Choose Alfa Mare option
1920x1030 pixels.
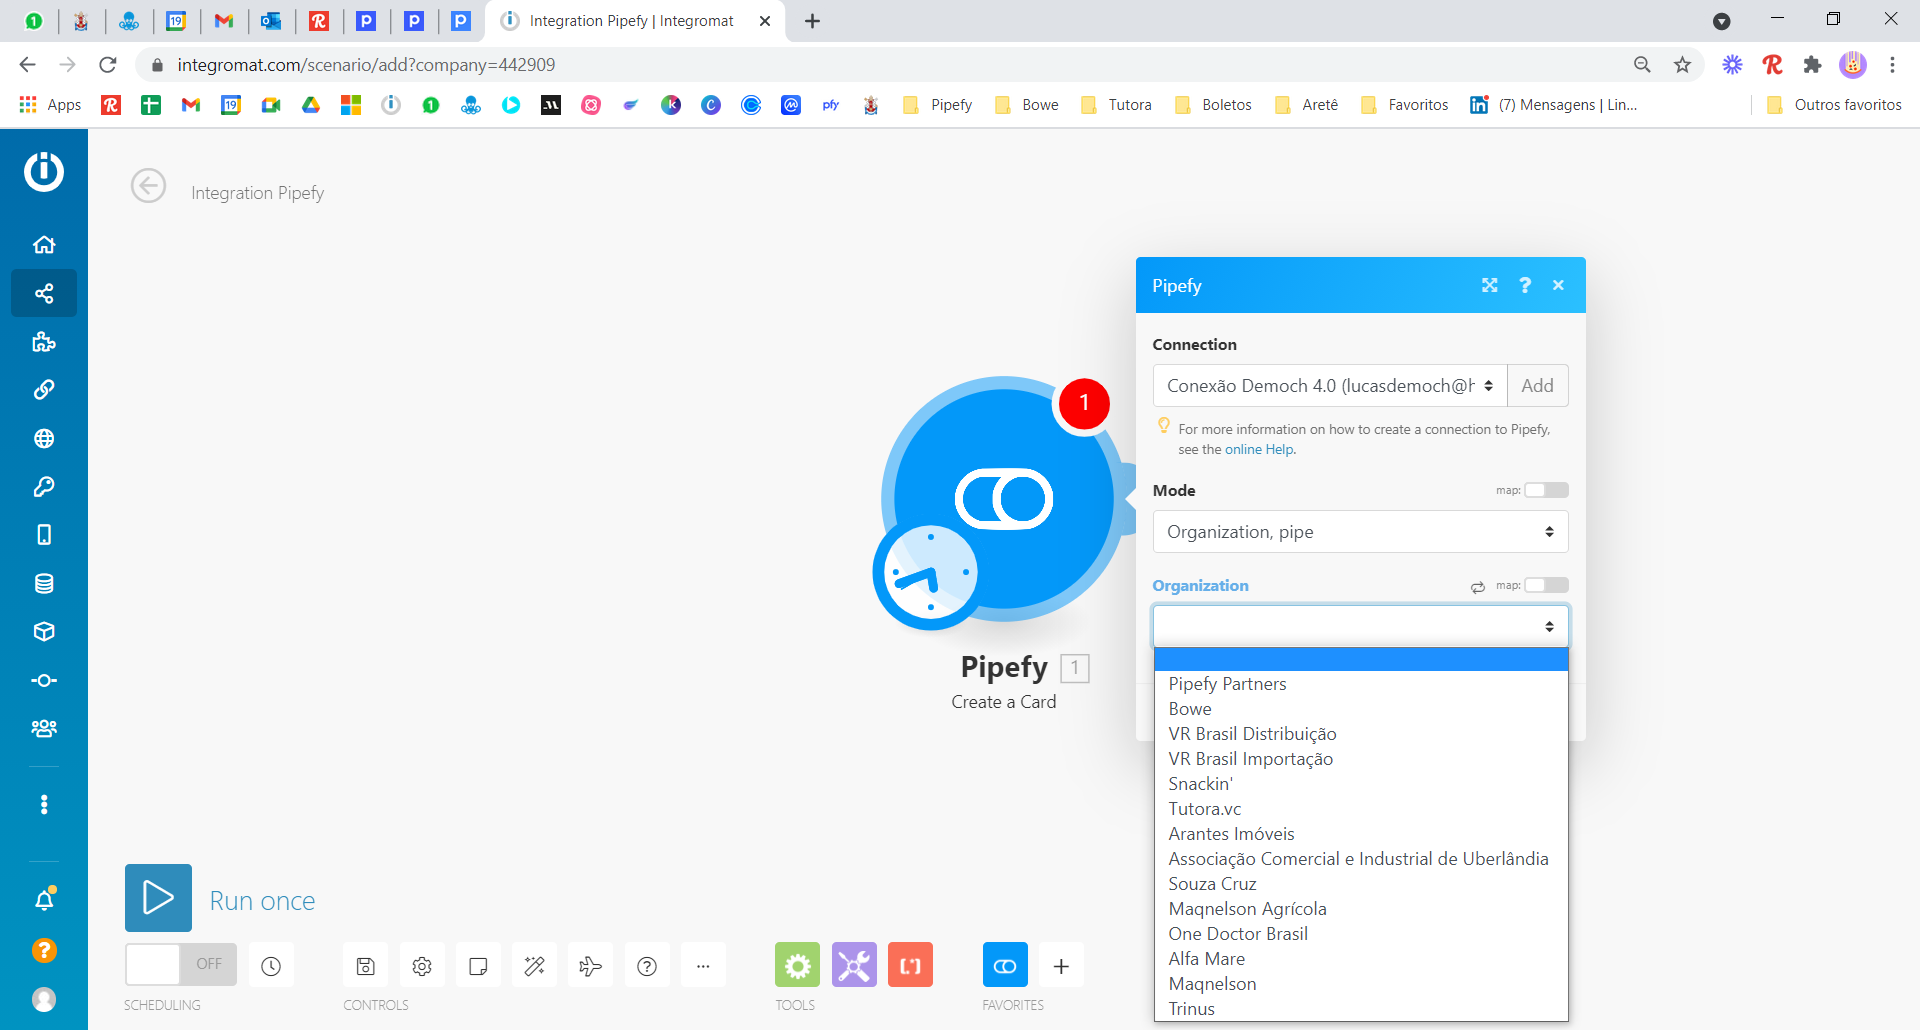point(1361,959)
